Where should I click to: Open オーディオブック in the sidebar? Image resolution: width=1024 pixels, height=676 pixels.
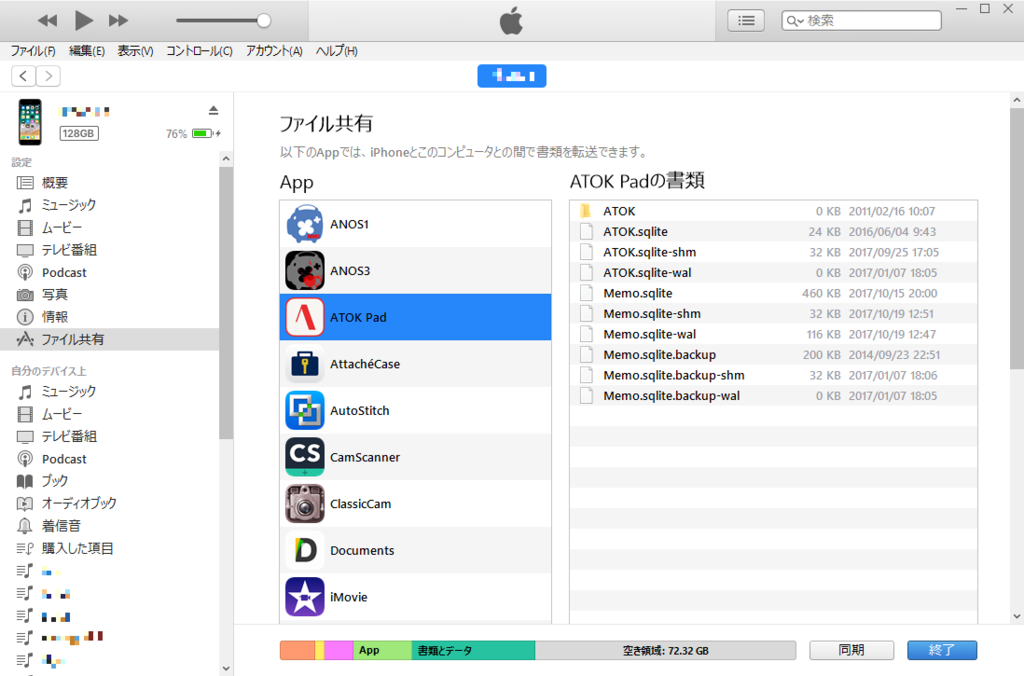110,504
